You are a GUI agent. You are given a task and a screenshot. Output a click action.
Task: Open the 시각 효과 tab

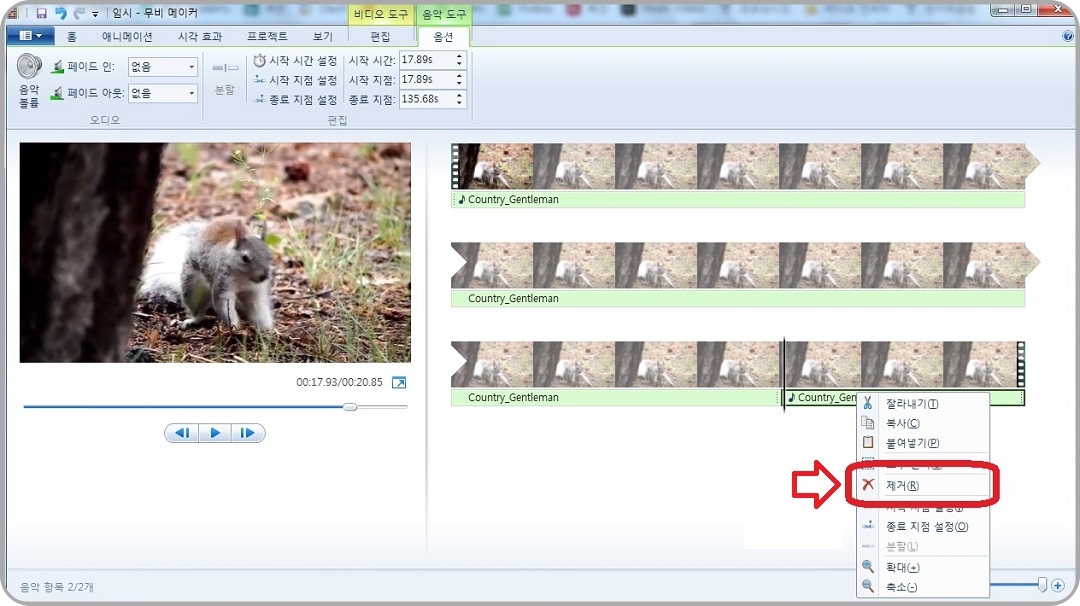[x=200, y=36]
